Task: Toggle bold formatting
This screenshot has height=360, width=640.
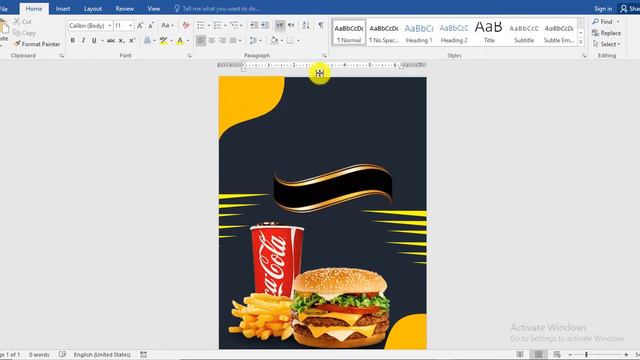Action: (73, 40)
